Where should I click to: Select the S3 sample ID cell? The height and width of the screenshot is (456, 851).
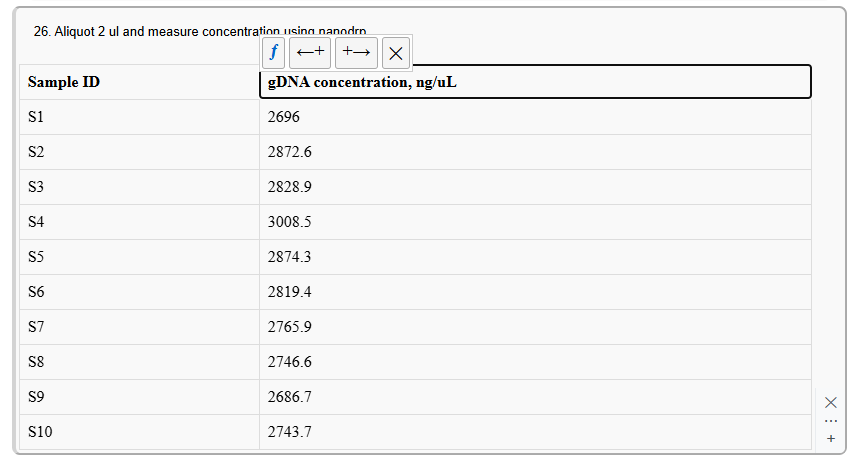[138, 187]
